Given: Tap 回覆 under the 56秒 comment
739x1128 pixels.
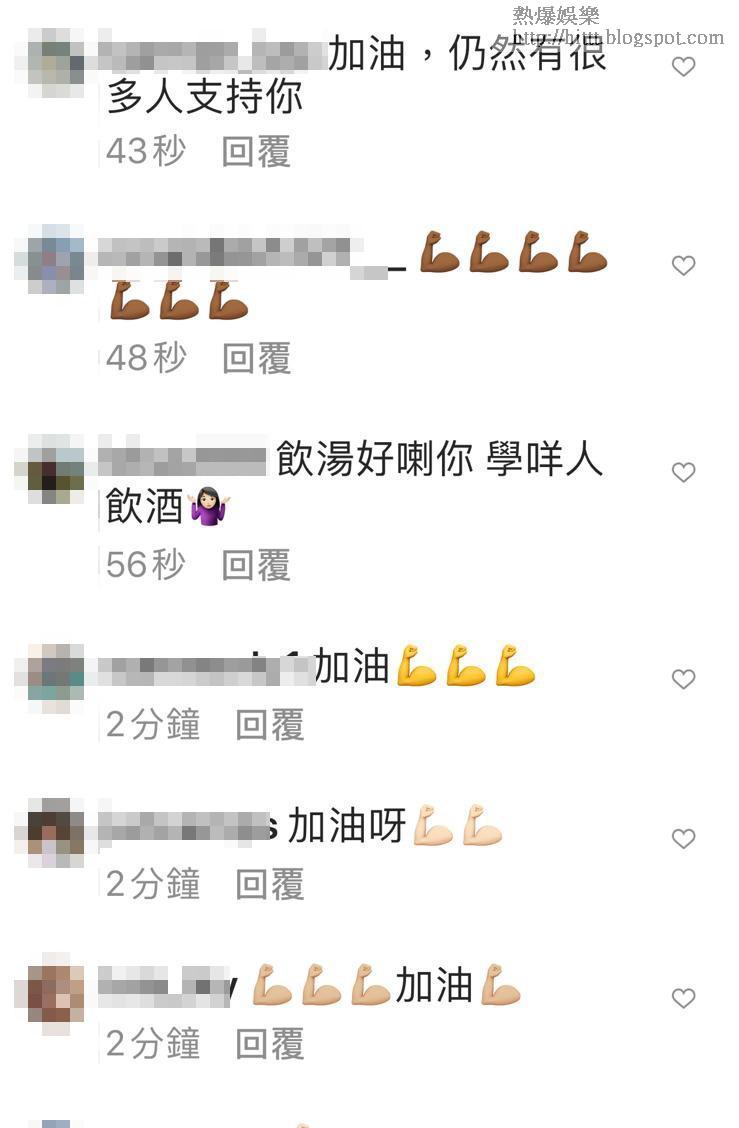Looking at the screenshot, I should [256, 565].
